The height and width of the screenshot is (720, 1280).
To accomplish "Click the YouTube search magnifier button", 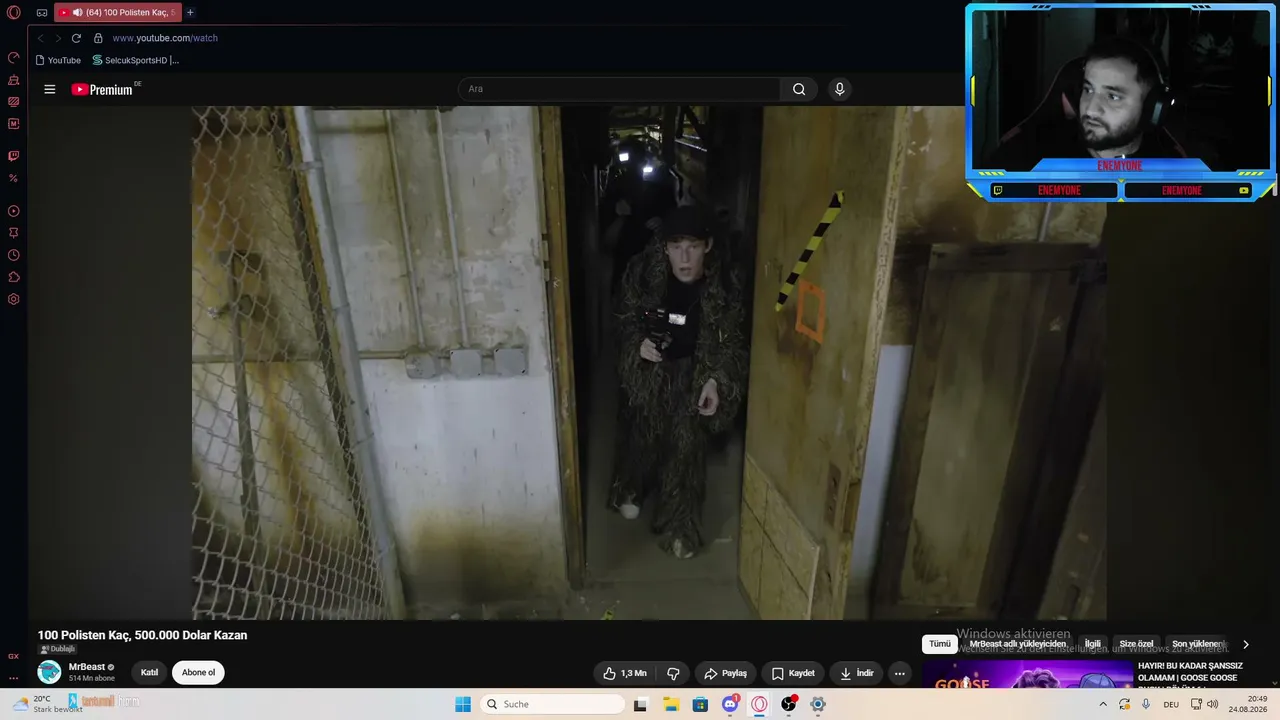I will tap(799, 89).
